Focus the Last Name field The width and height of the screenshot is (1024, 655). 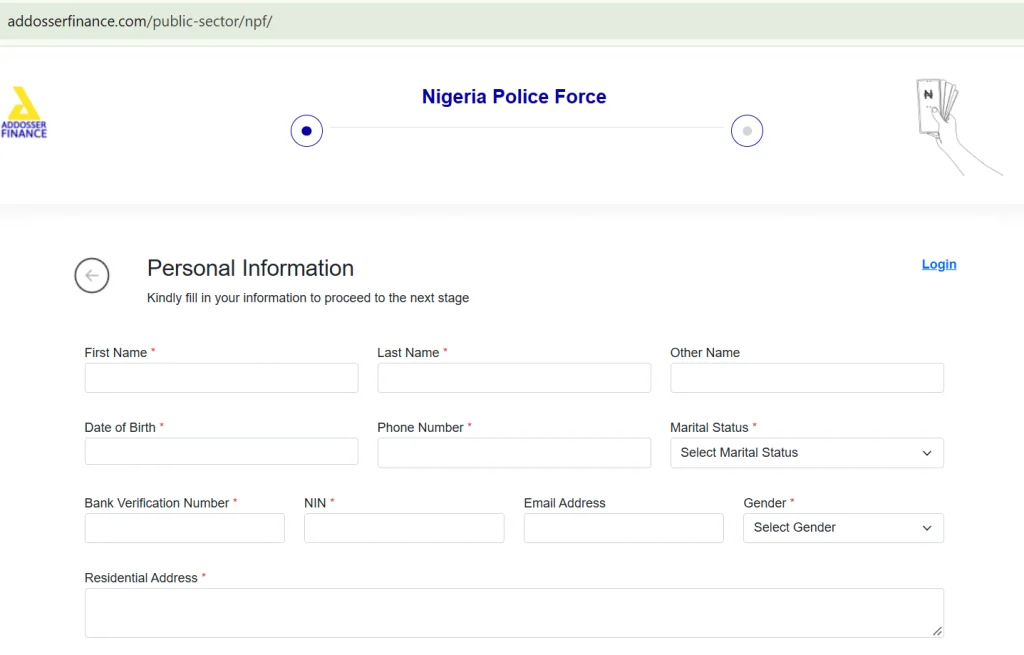514,378
